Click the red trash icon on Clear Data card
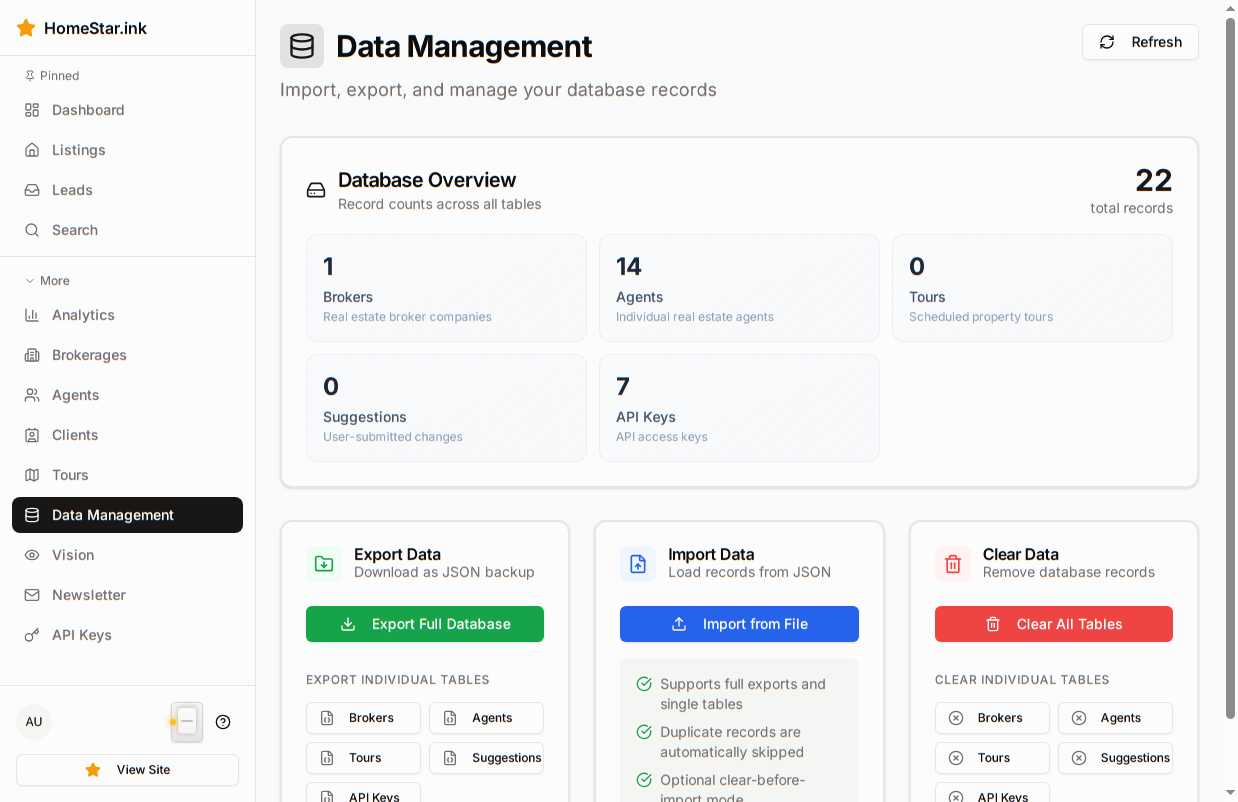 (x=952, y=563)
